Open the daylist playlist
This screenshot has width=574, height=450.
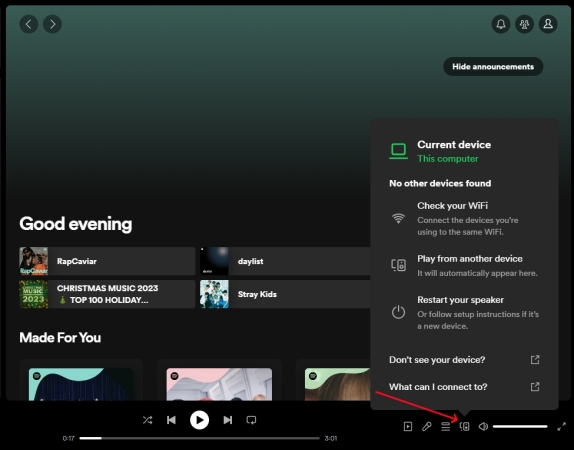point(285,261)
